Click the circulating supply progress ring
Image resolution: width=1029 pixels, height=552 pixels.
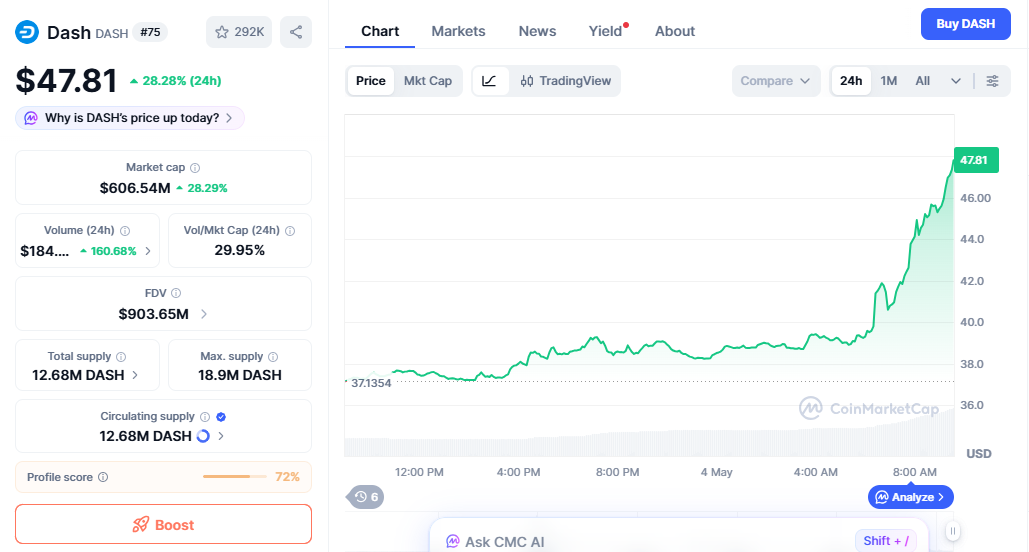click(x=203, y=436)
